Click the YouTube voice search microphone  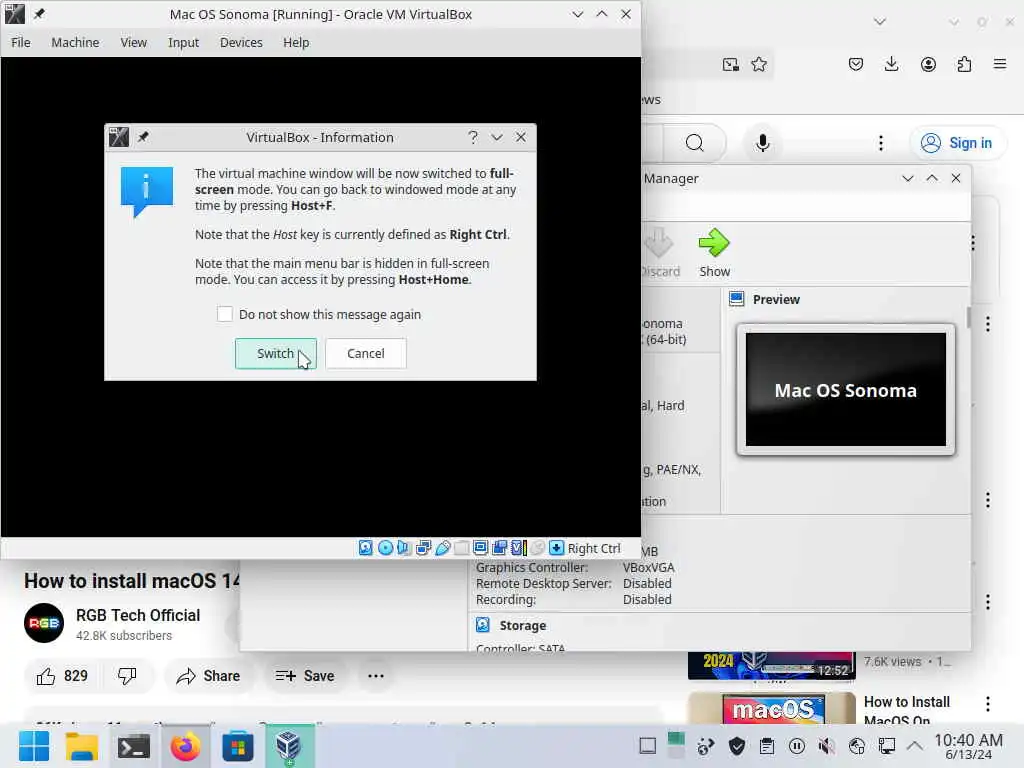click(x=763, y=143)
